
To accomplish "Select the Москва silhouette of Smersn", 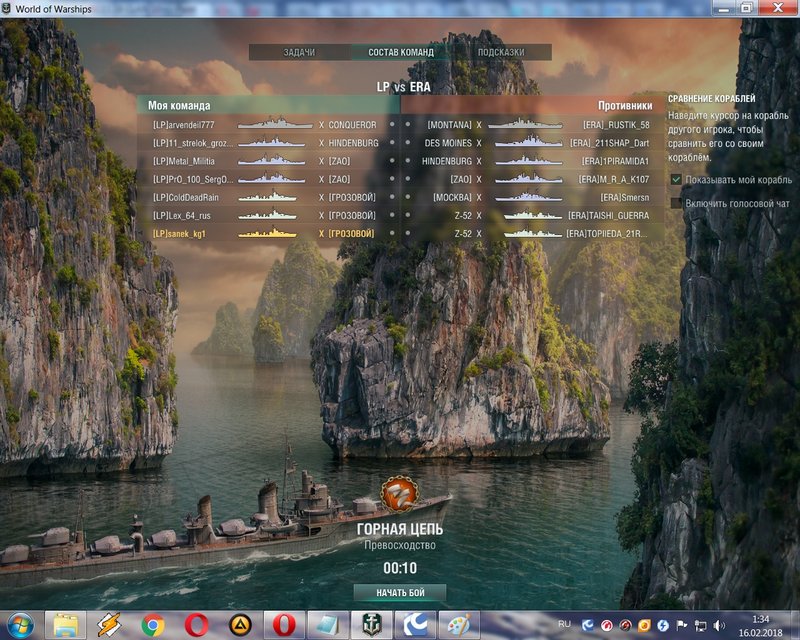I will point(529,197).
